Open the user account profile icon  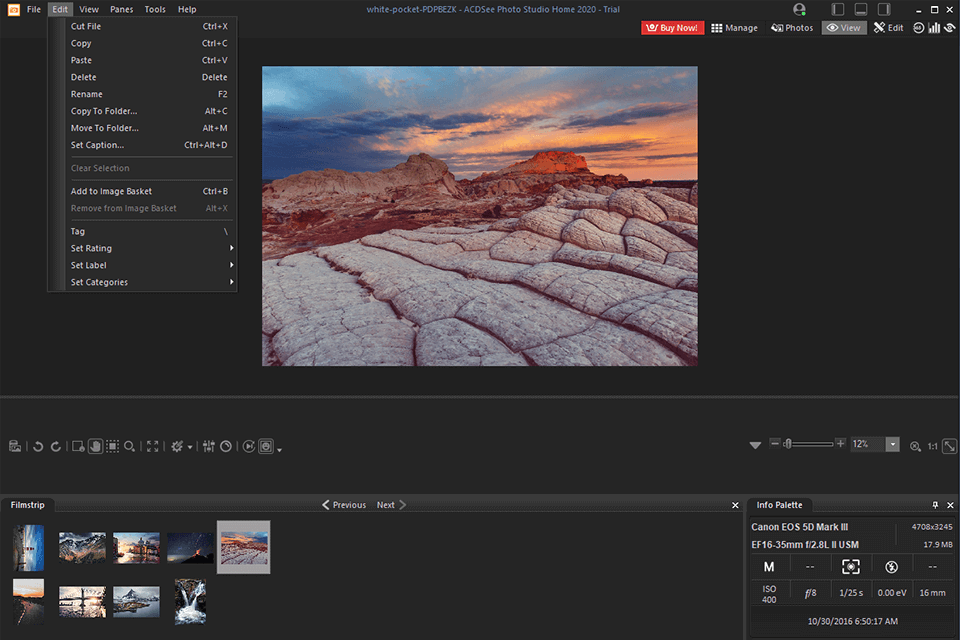799,9
